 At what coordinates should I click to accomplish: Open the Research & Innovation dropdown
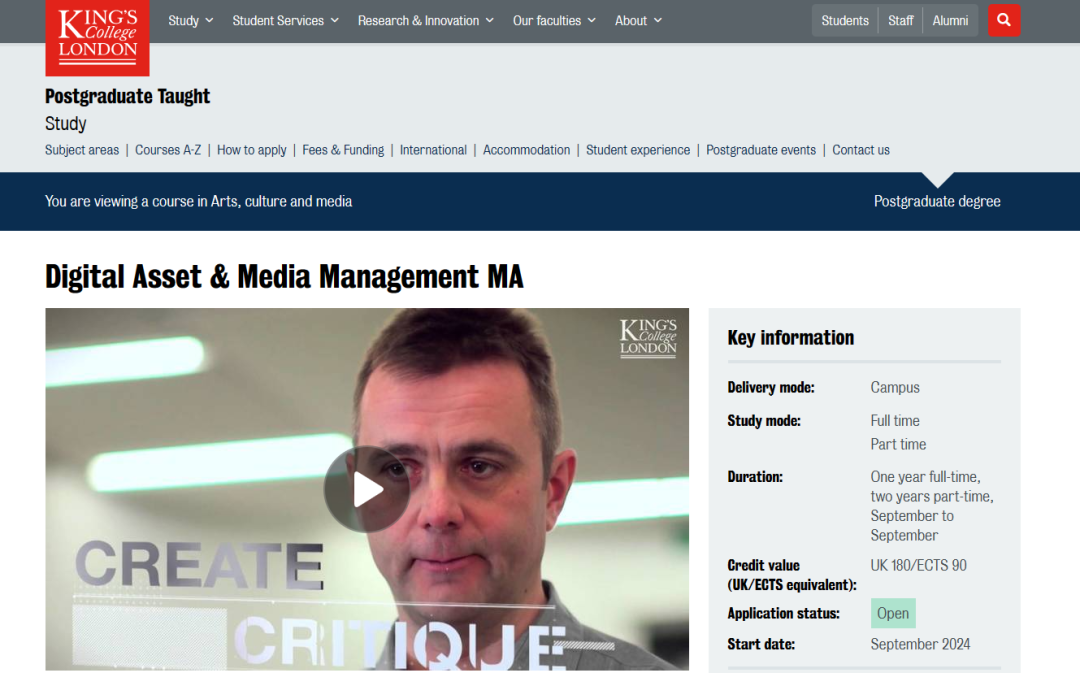click(426, 21)
